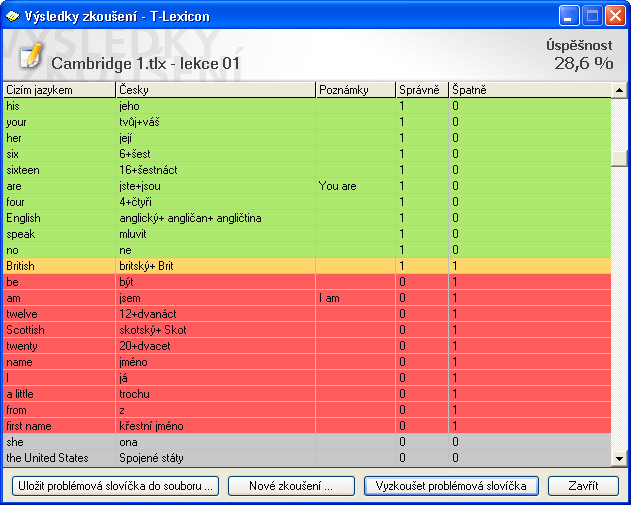
Task: Sort by the 'Cizím jazykem' column header
Action: [60, 90]
